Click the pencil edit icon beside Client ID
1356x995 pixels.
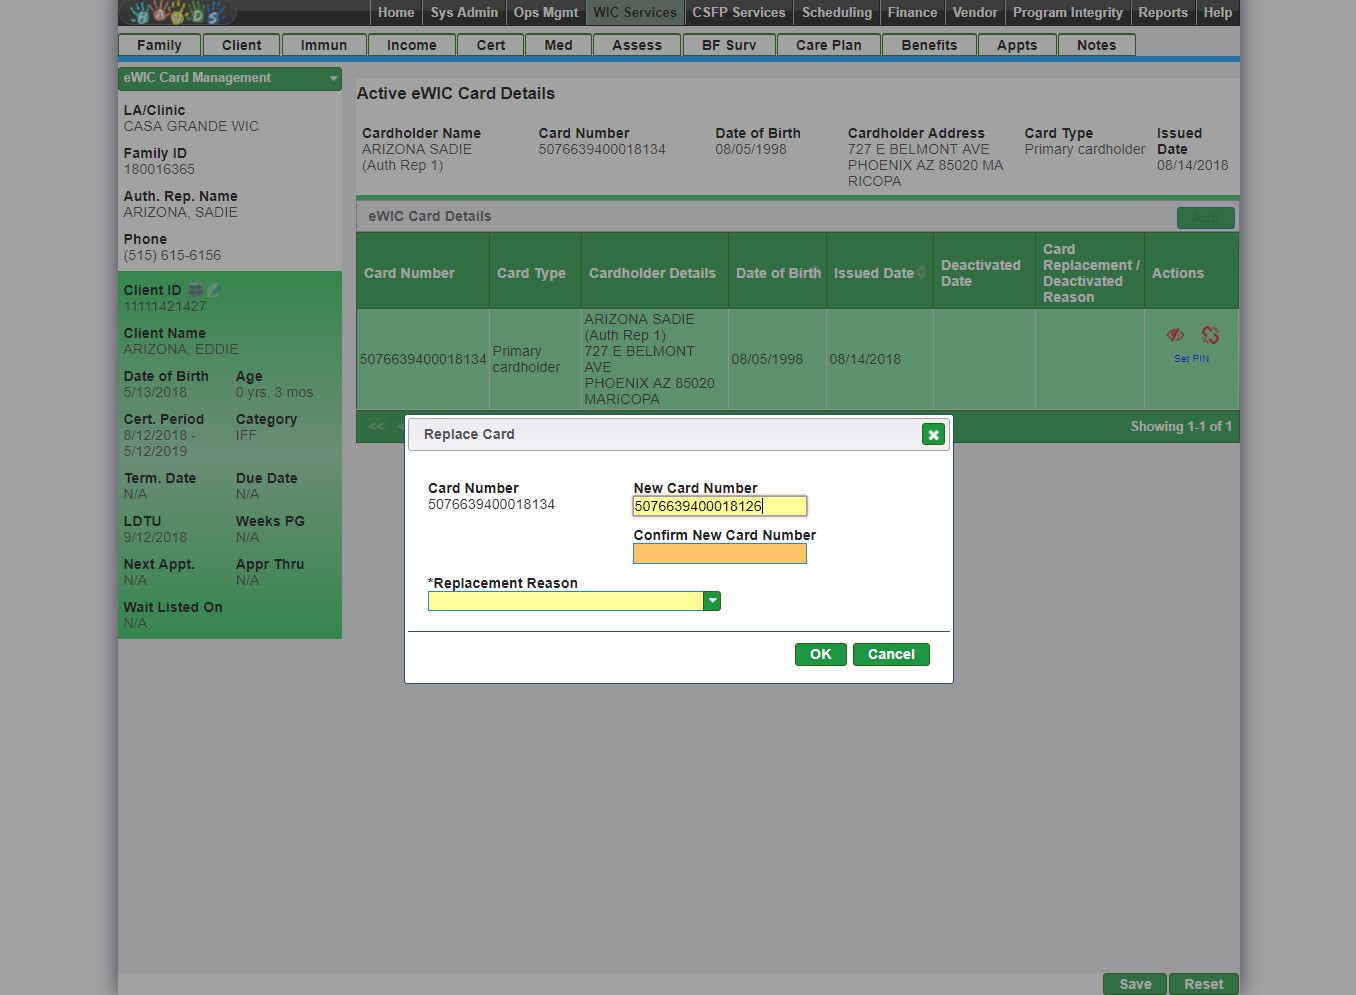pos(213,290)
